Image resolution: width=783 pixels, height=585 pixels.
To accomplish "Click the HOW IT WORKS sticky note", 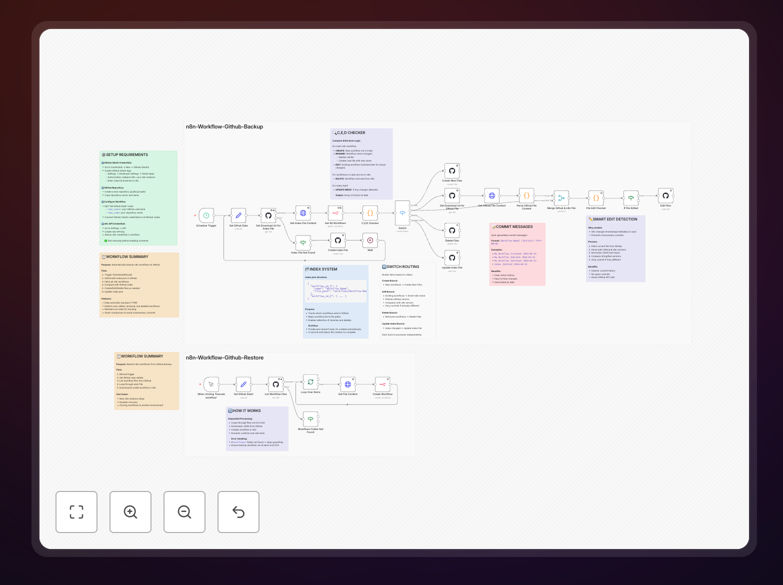I will [x=257, y=429].
